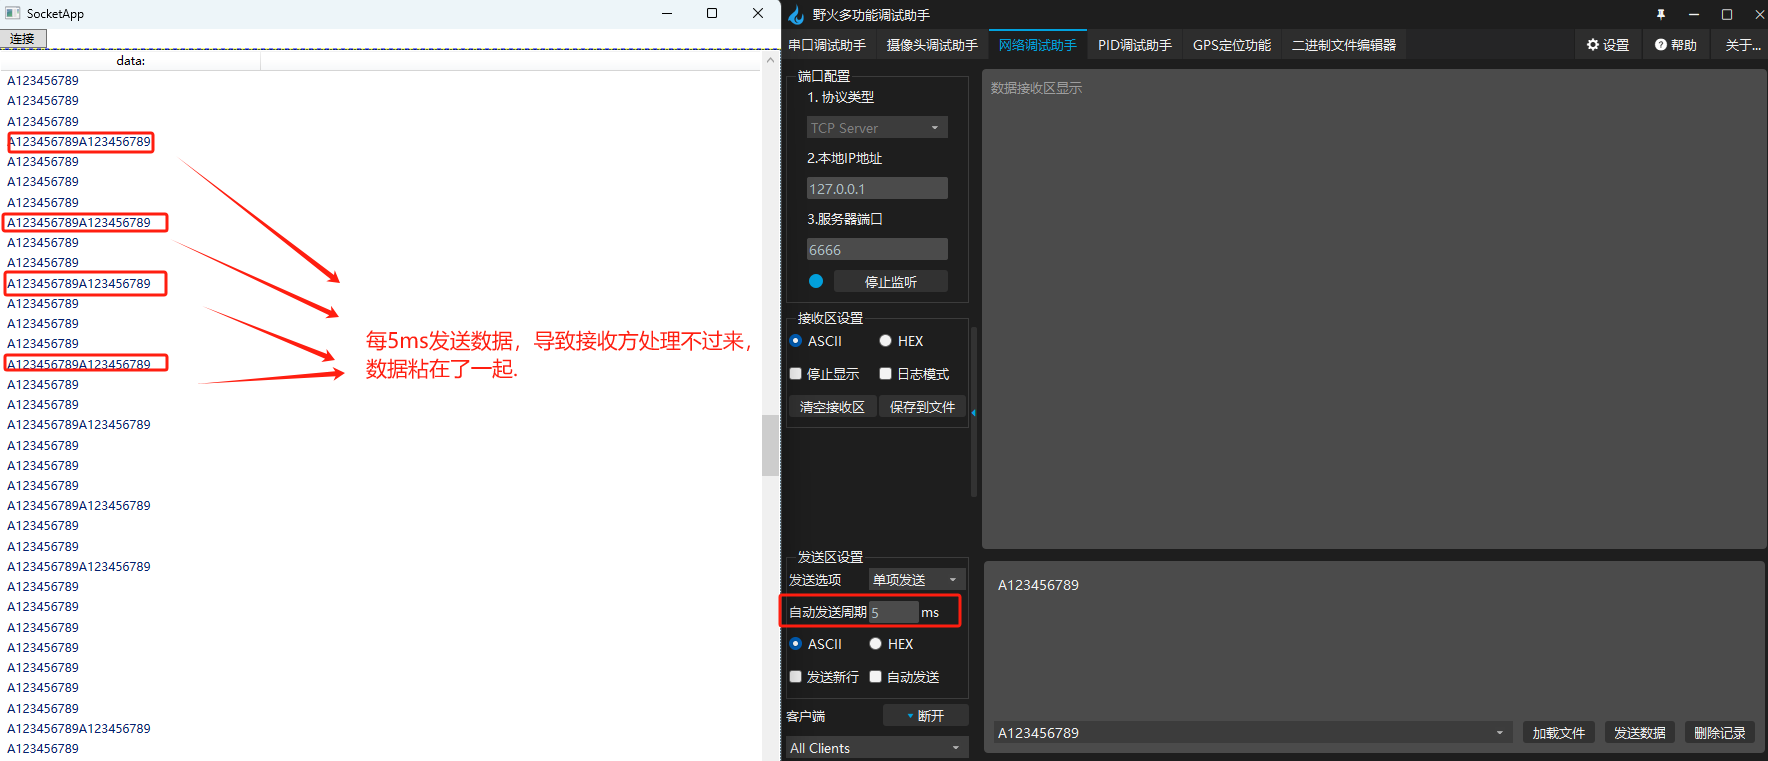Open 设置 with the gear icon
Image resolution: width=1768 pixels, height=761 pixels.
coord(1608,45)
